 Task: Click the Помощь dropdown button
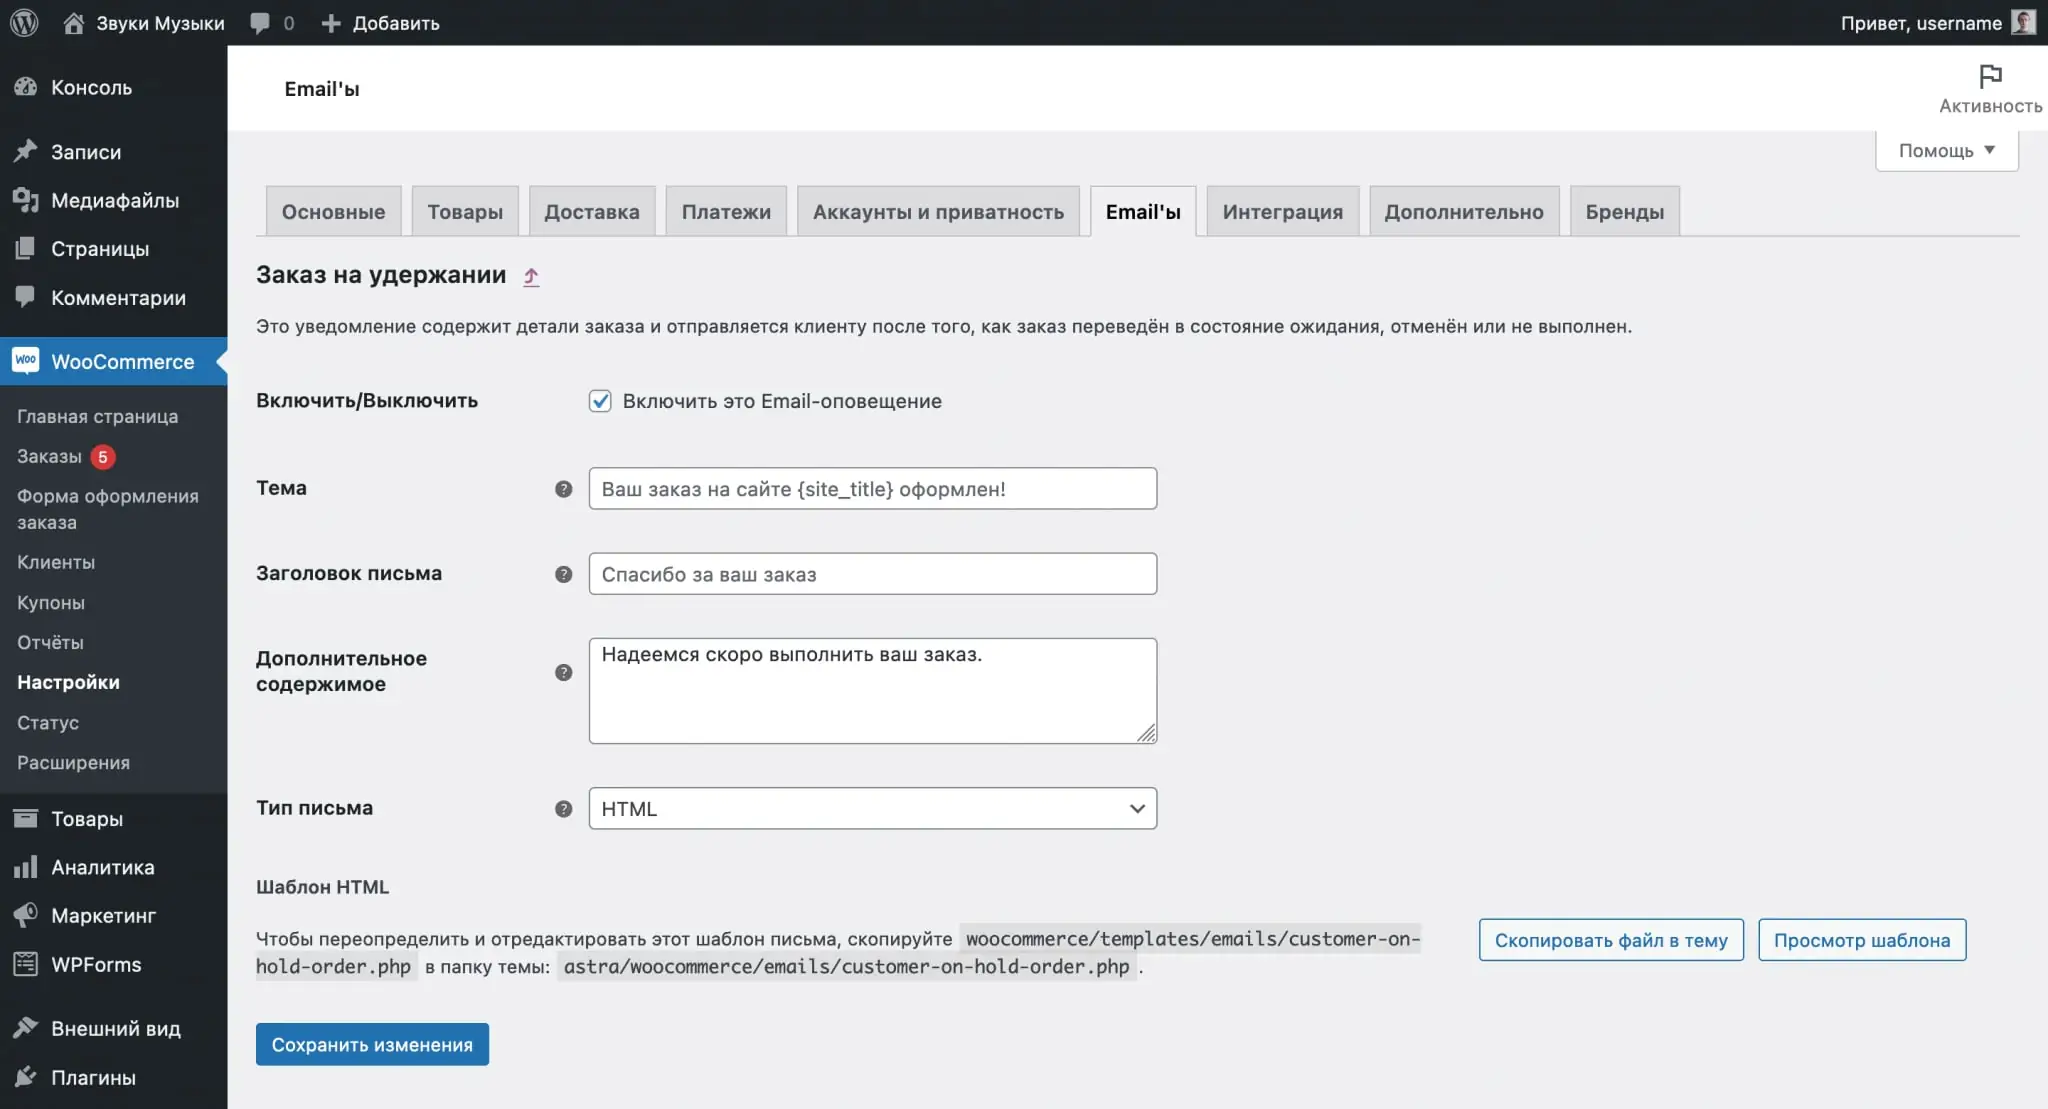[1944, 149]
